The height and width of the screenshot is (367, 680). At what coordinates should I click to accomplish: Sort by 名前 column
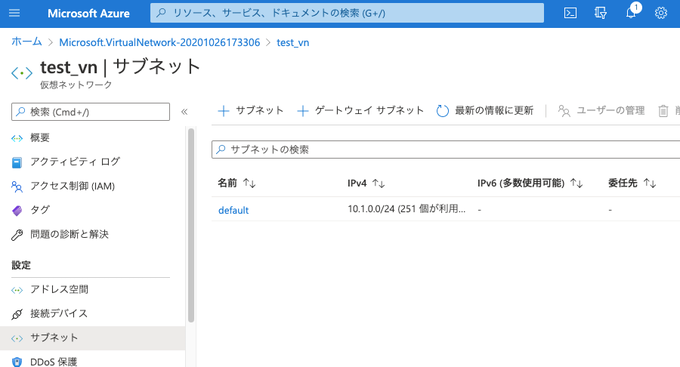[x=236, y=183]
